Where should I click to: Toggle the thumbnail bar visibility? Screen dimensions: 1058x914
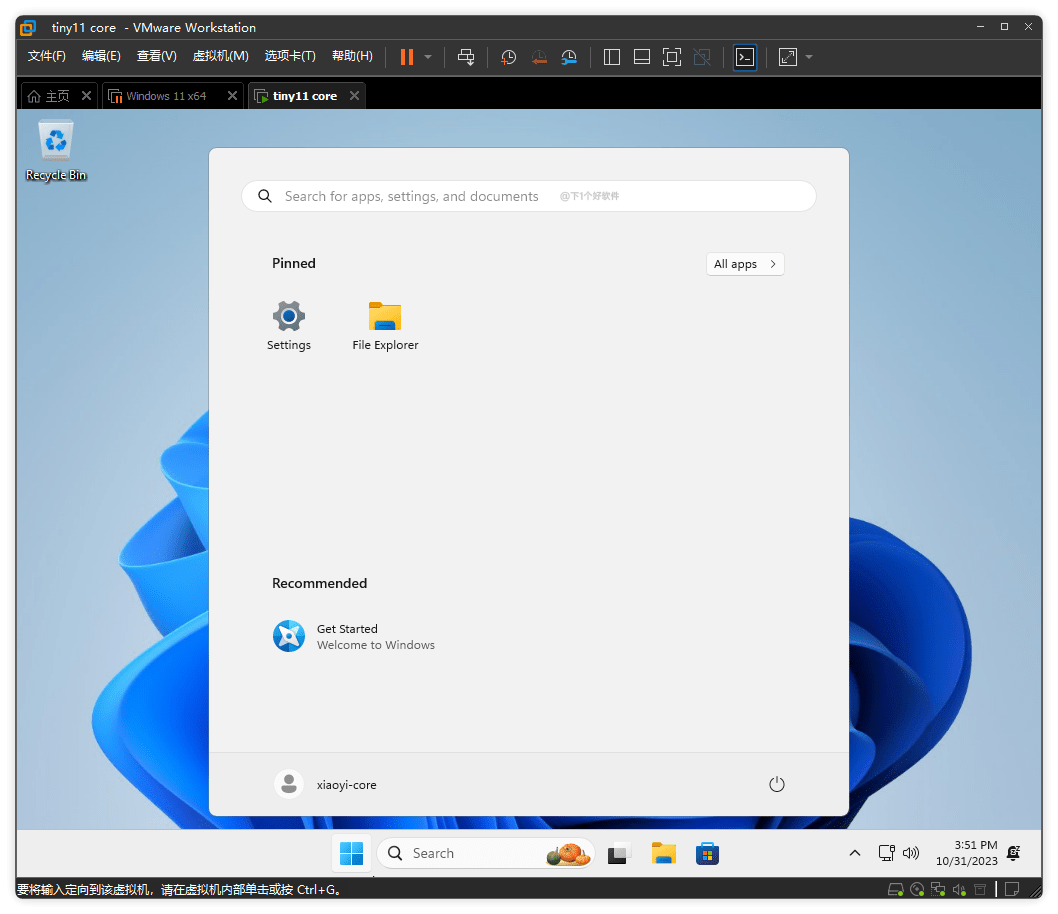[641, 57]
